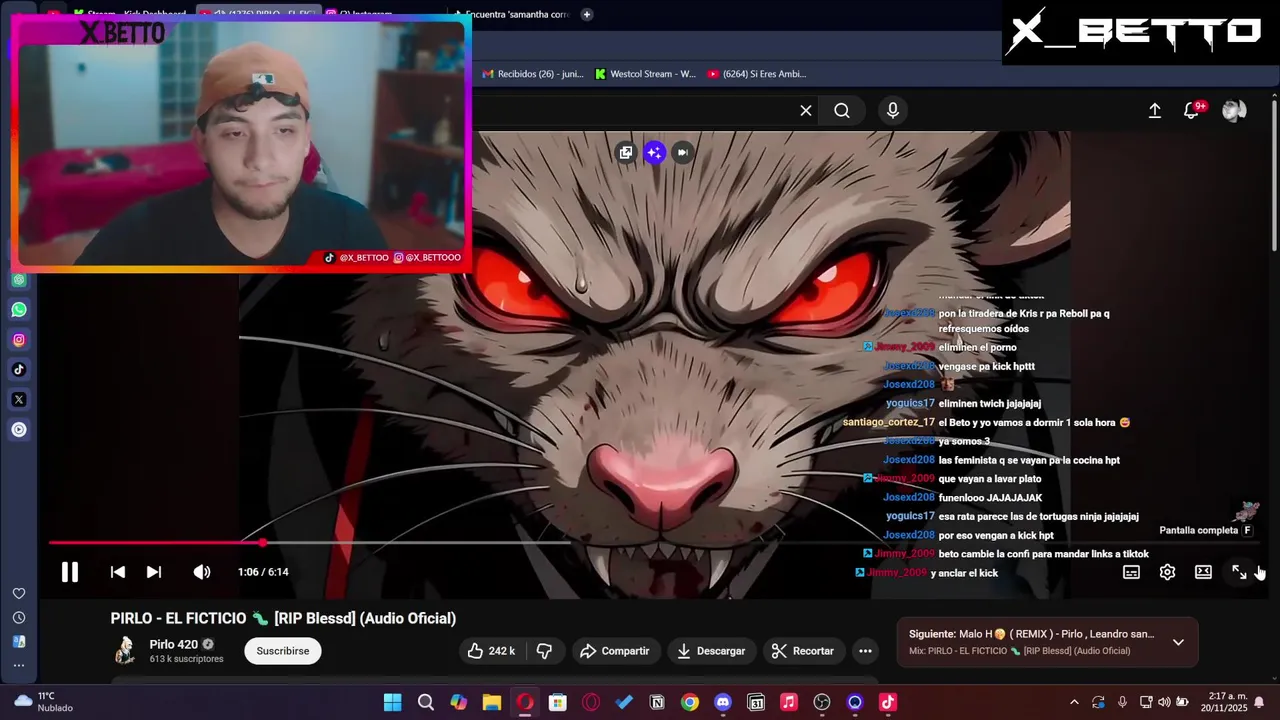Image resolution: width=1280 pixels, height=720 pixels.
Task: Start voice search with the microphone
Action: [x=893, y=111]
